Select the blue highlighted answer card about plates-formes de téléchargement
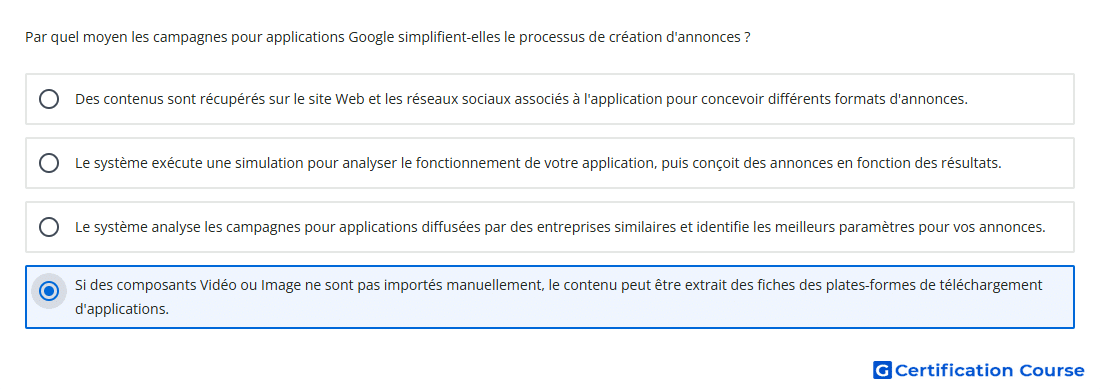The image size is (1100, 389). pos(550,296)
